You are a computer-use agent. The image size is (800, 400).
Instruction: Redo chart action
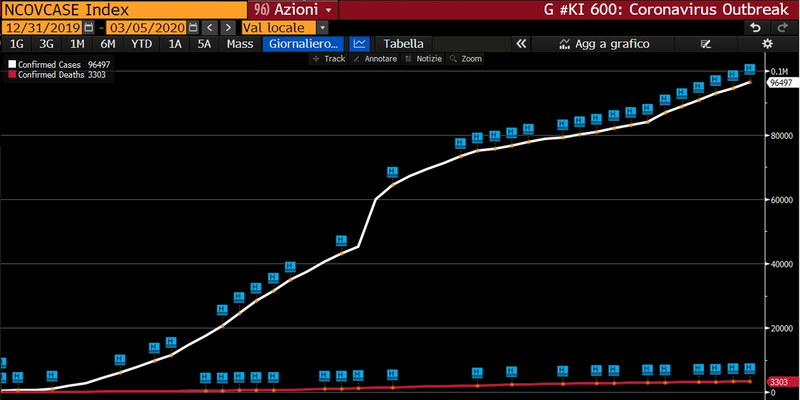click(783, 28)
